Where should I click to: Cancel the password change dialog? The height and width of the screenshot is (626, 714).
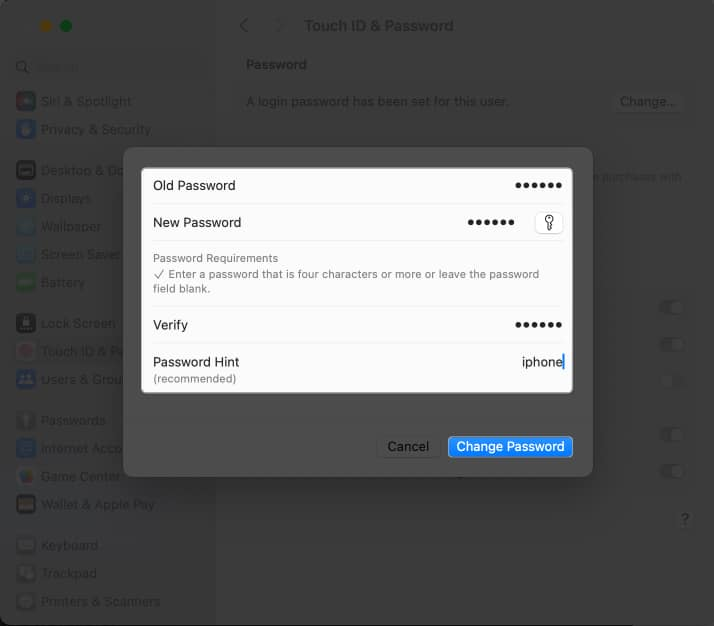408,447
